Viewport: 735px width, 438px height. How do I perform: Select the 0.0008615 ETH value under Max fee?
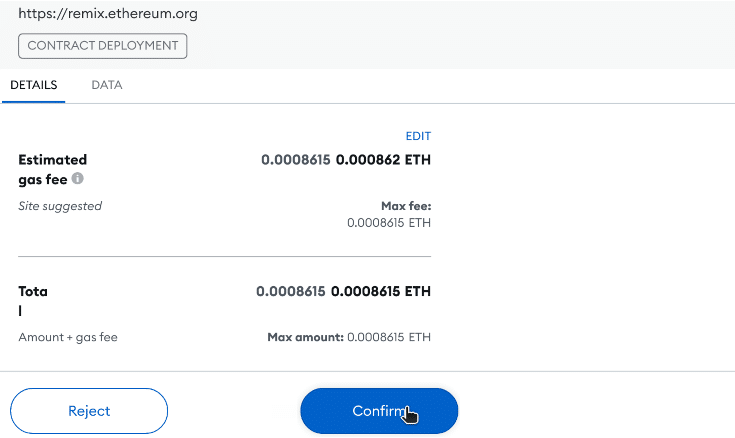(389, 223)
